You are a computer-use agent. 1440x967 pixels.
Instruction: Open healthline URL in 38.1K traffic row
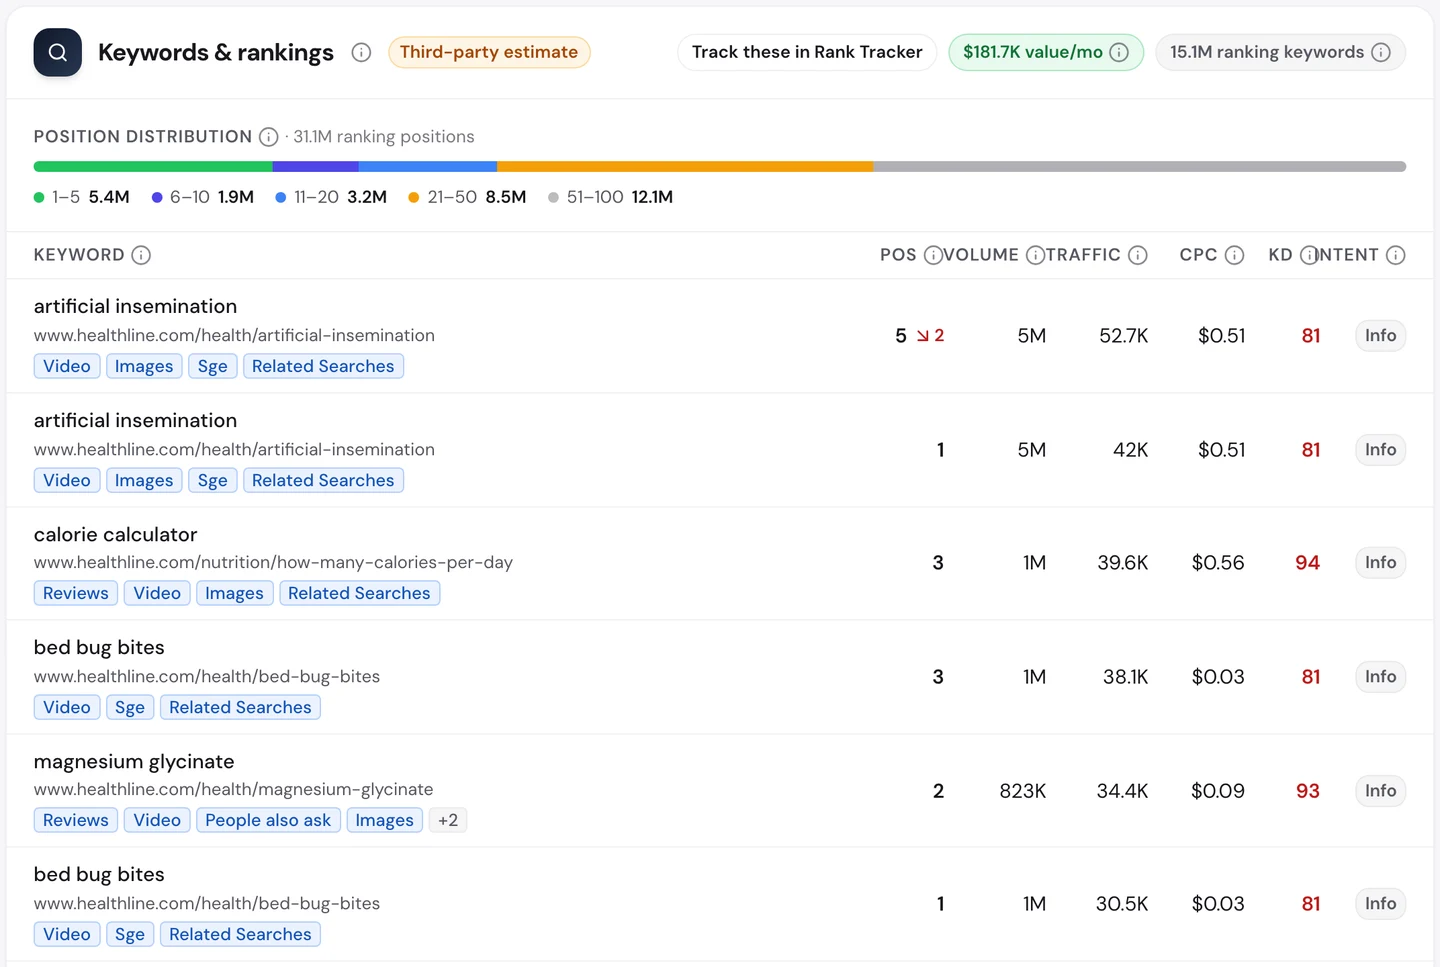coord(207,676)
